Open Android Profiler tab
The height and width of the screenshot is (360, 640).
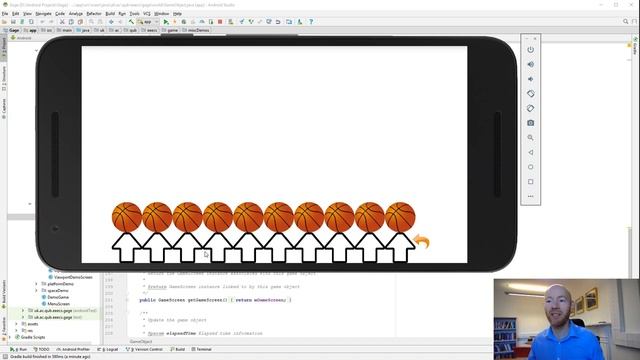(x=73, y=349)
